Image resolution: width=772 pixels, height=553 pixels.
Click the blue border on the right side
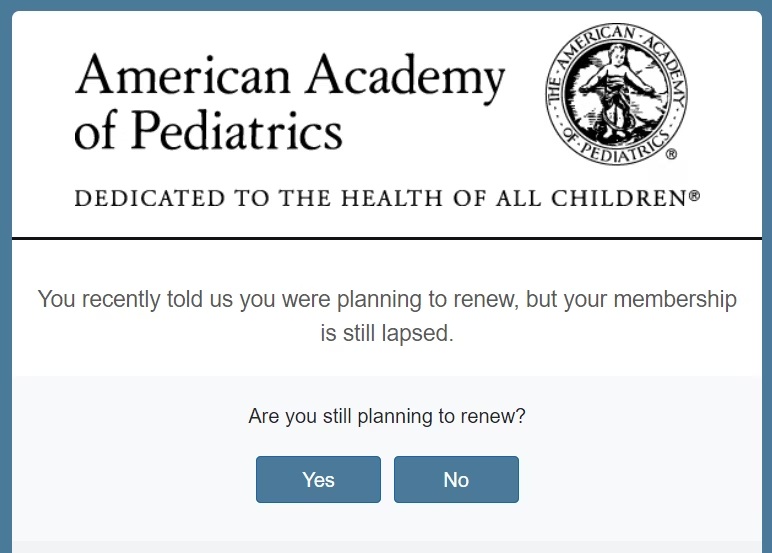(x=767, y=276)
